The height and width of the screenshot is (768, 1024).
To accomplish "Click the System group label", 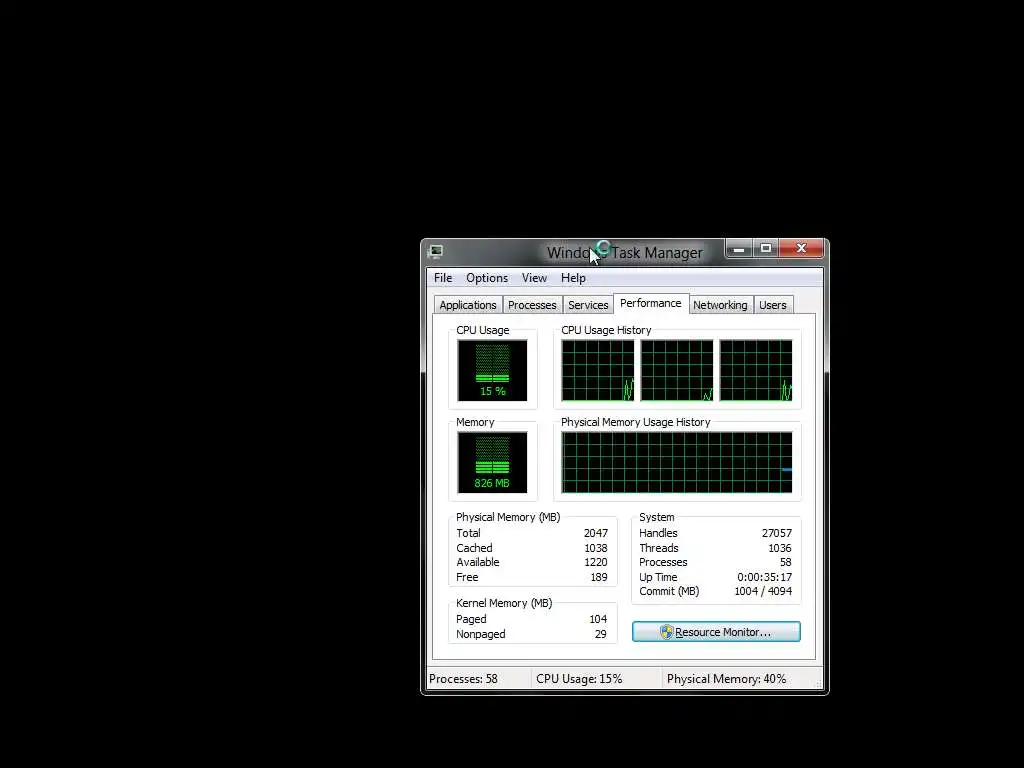I will pos(656,517).
